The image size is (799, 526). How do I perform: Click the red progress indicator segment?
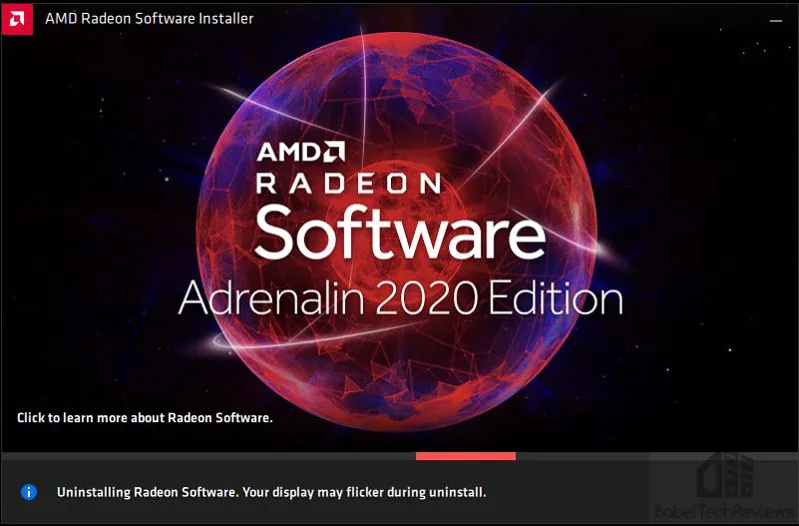pos(466,456)
